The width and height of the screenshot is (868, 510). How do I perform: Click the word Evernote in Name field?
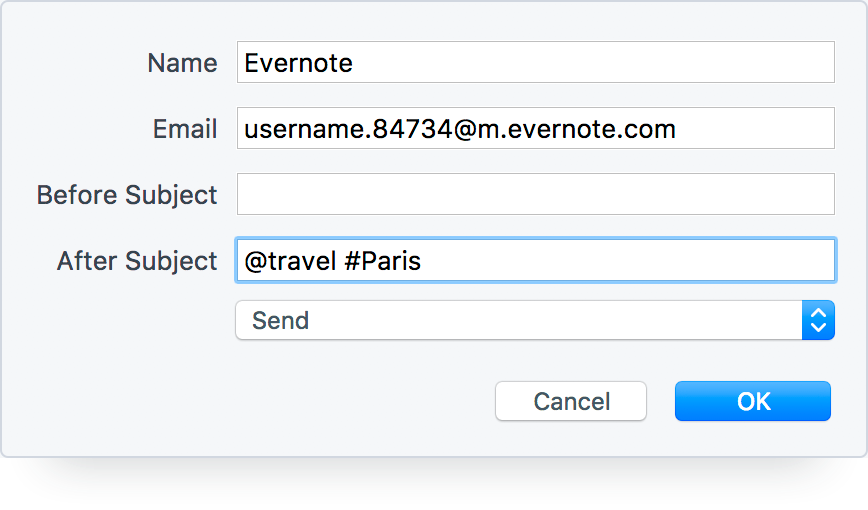click(x=298, y=63)
